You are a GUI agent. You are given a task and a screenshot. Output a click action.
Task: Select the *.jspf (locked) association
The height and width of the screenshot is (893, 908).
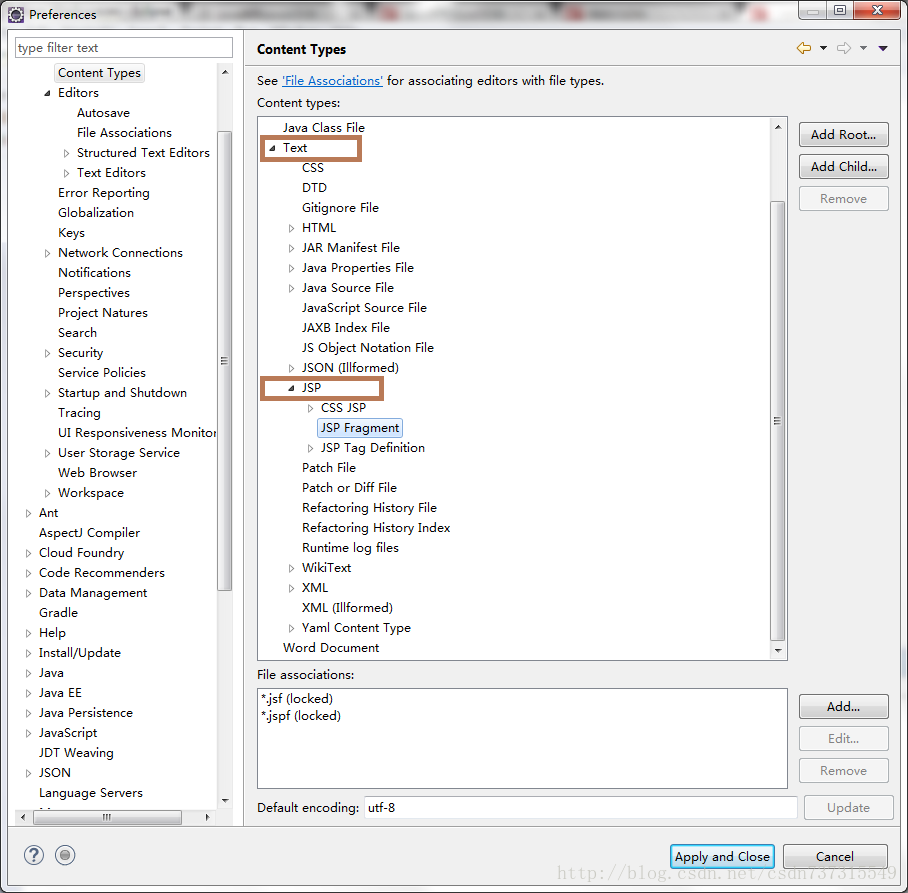301,716
